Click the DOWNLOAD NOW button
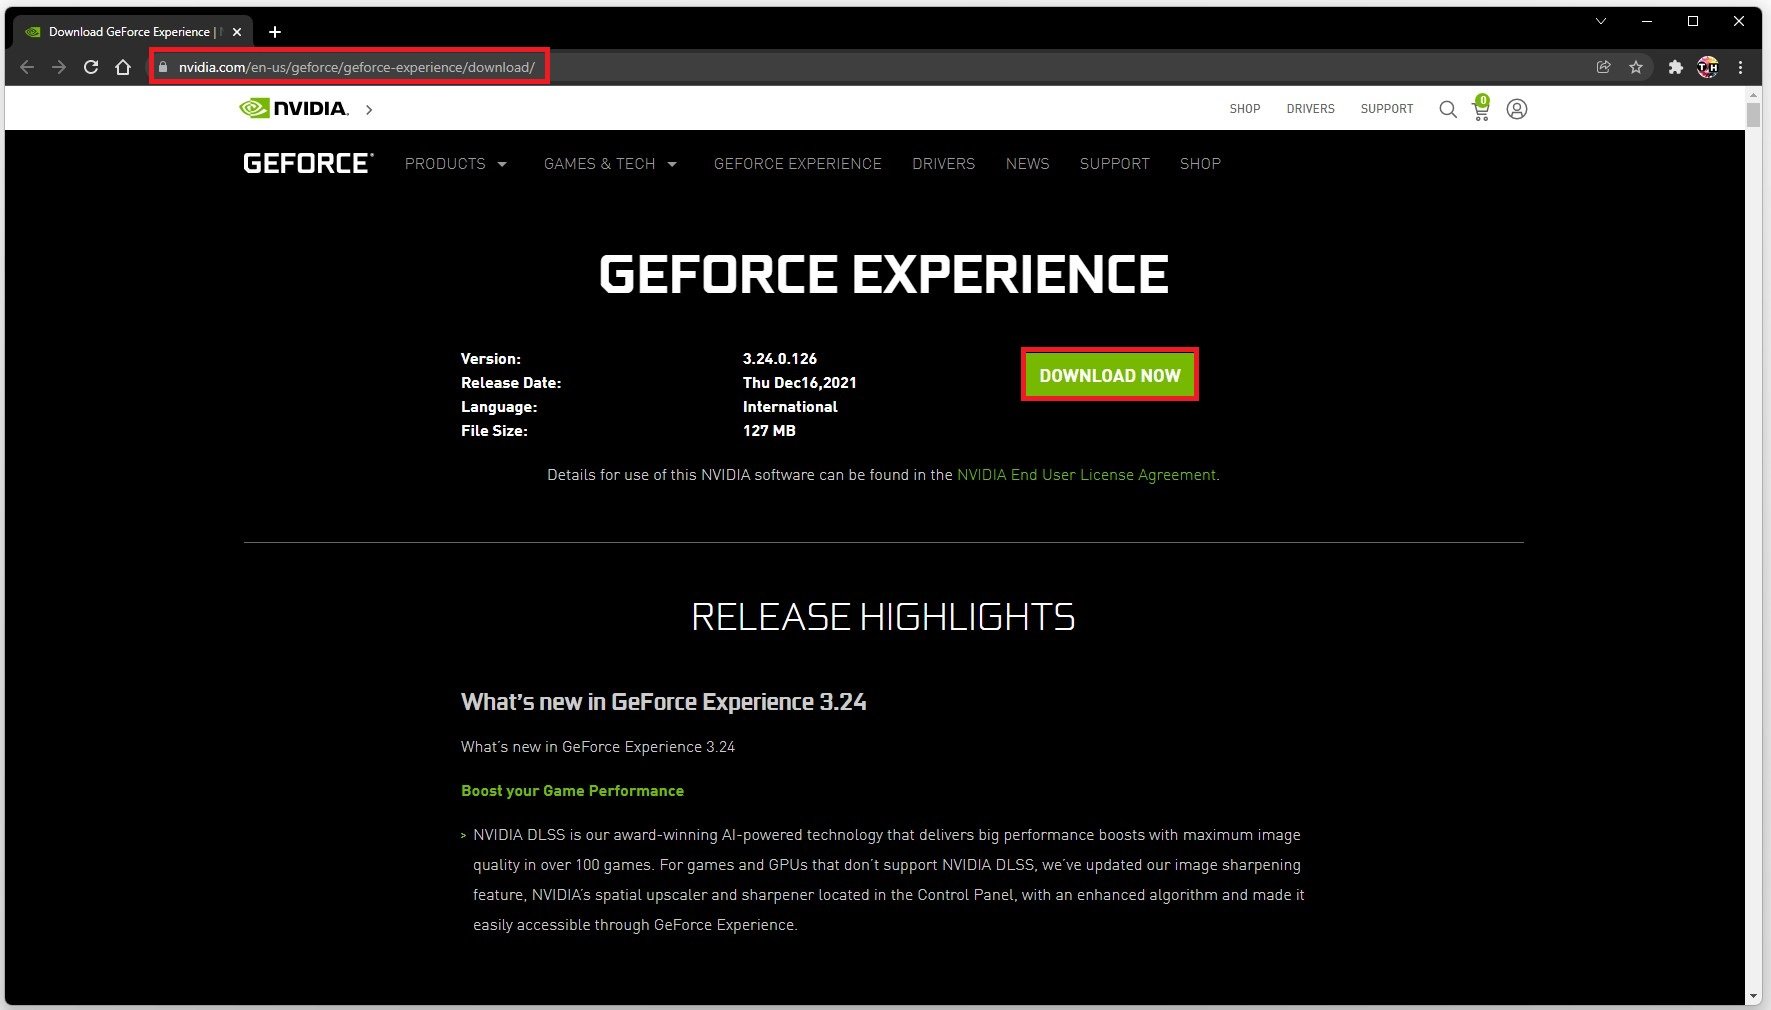1771x1010 pixels. pyautogui.click(x=1110, y=375)
